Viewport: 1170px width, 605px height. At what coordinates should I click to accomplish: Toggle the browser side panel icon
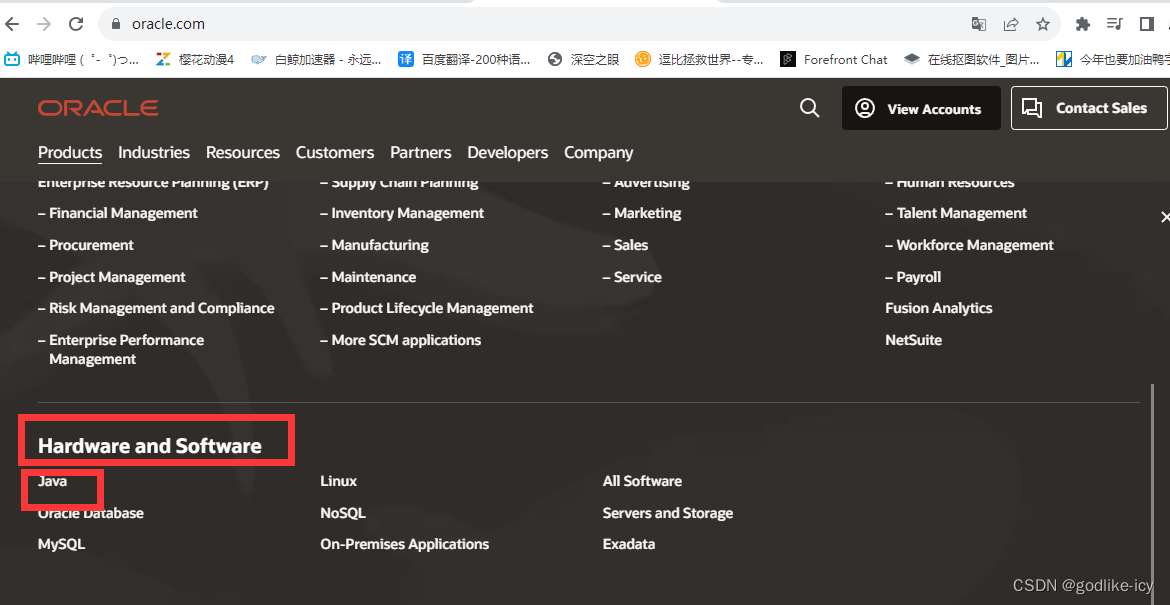click(x=1147, y=24)
